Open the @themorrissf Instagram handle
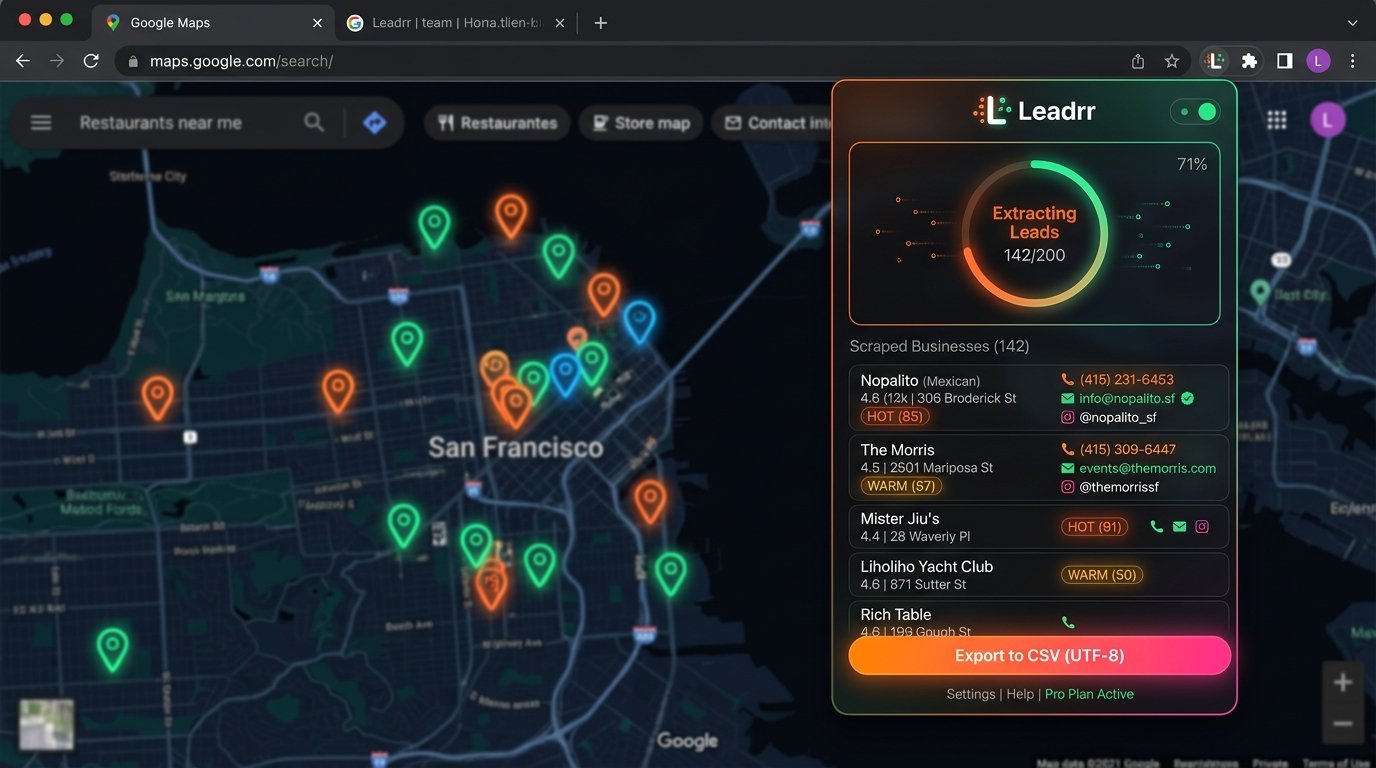The image size is (1376, 768). click(x=1119, y=487)
